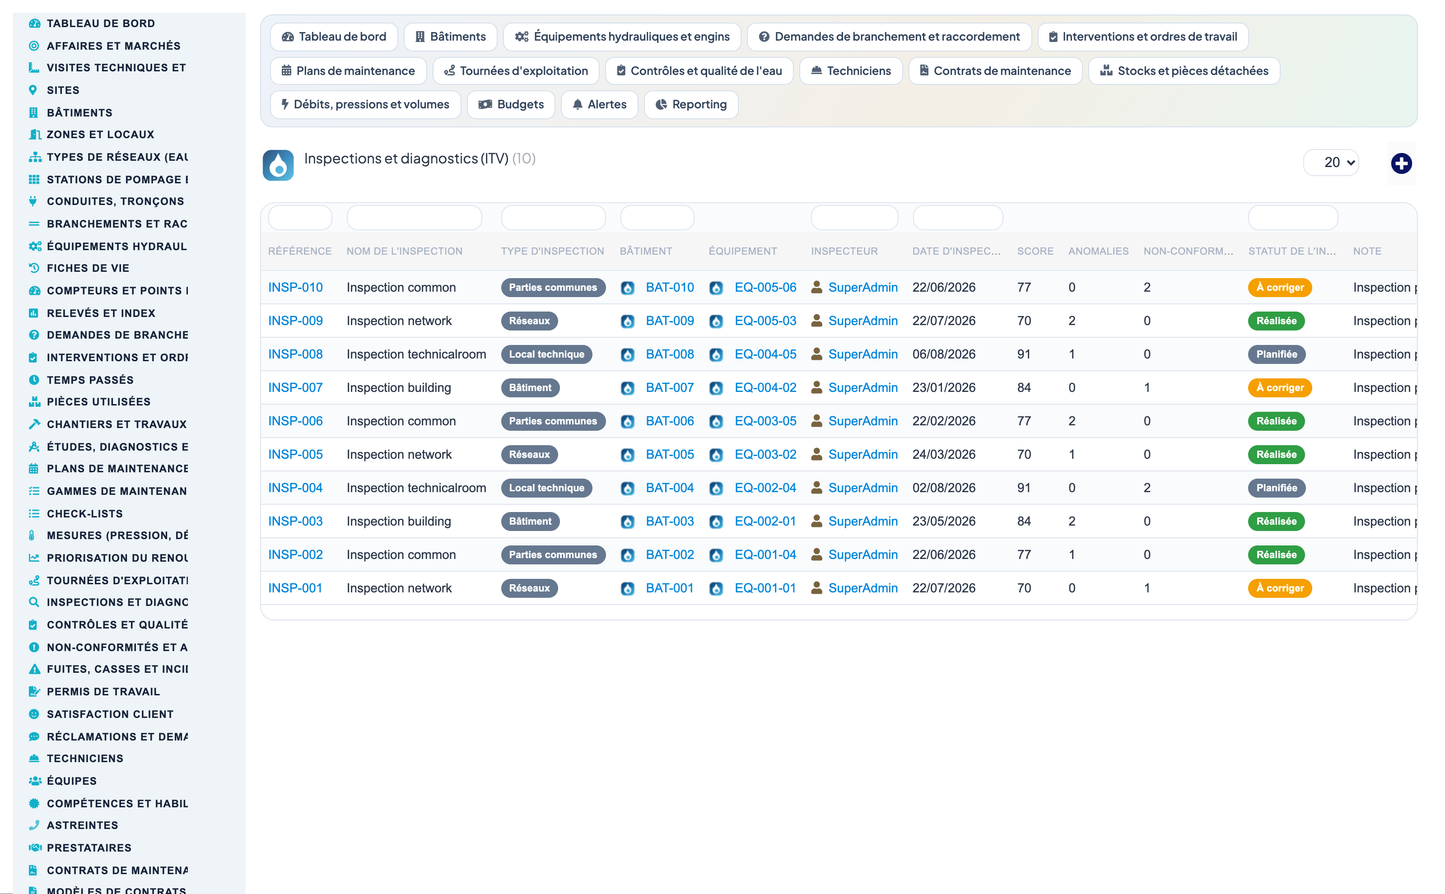Image resolution: width=1445 pixels, height=894 pixels.
Task: Click the Check-lists sidebar icon
Action: tap(34, 513)
